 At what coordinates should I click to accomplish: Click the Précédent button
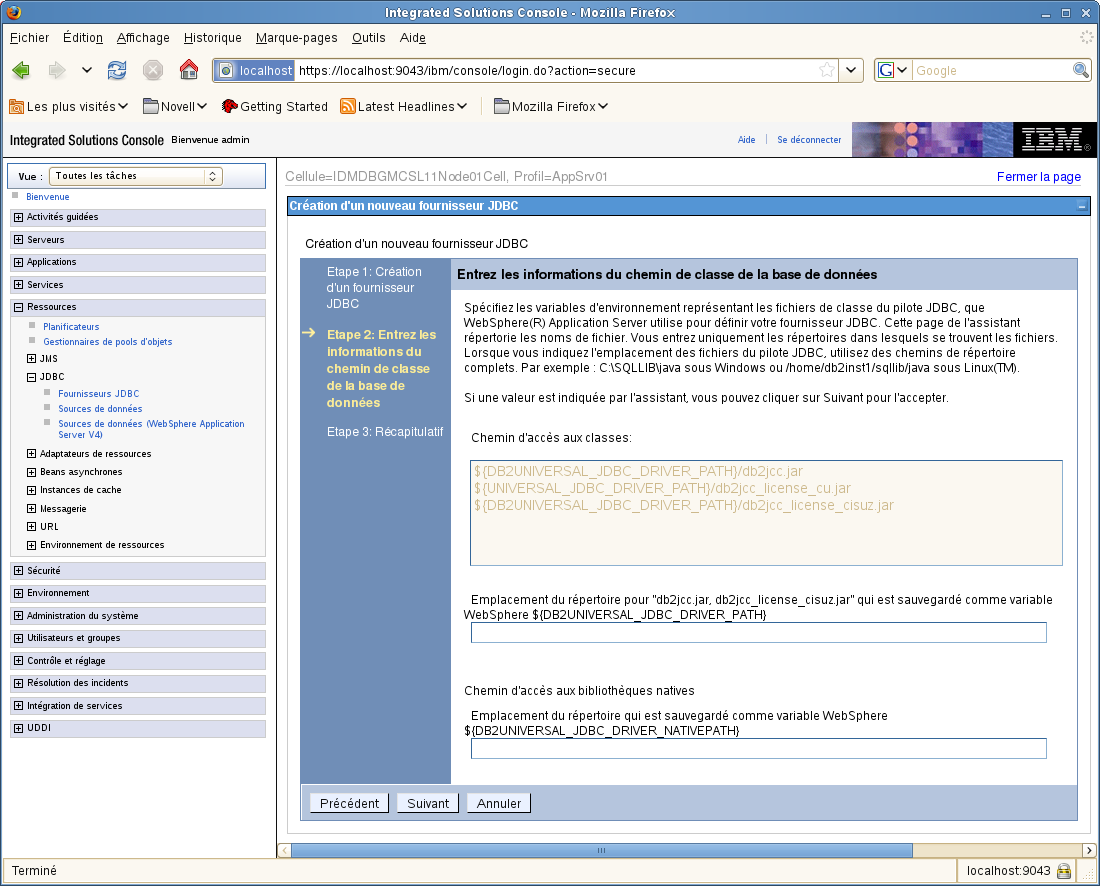coord(349,803)
